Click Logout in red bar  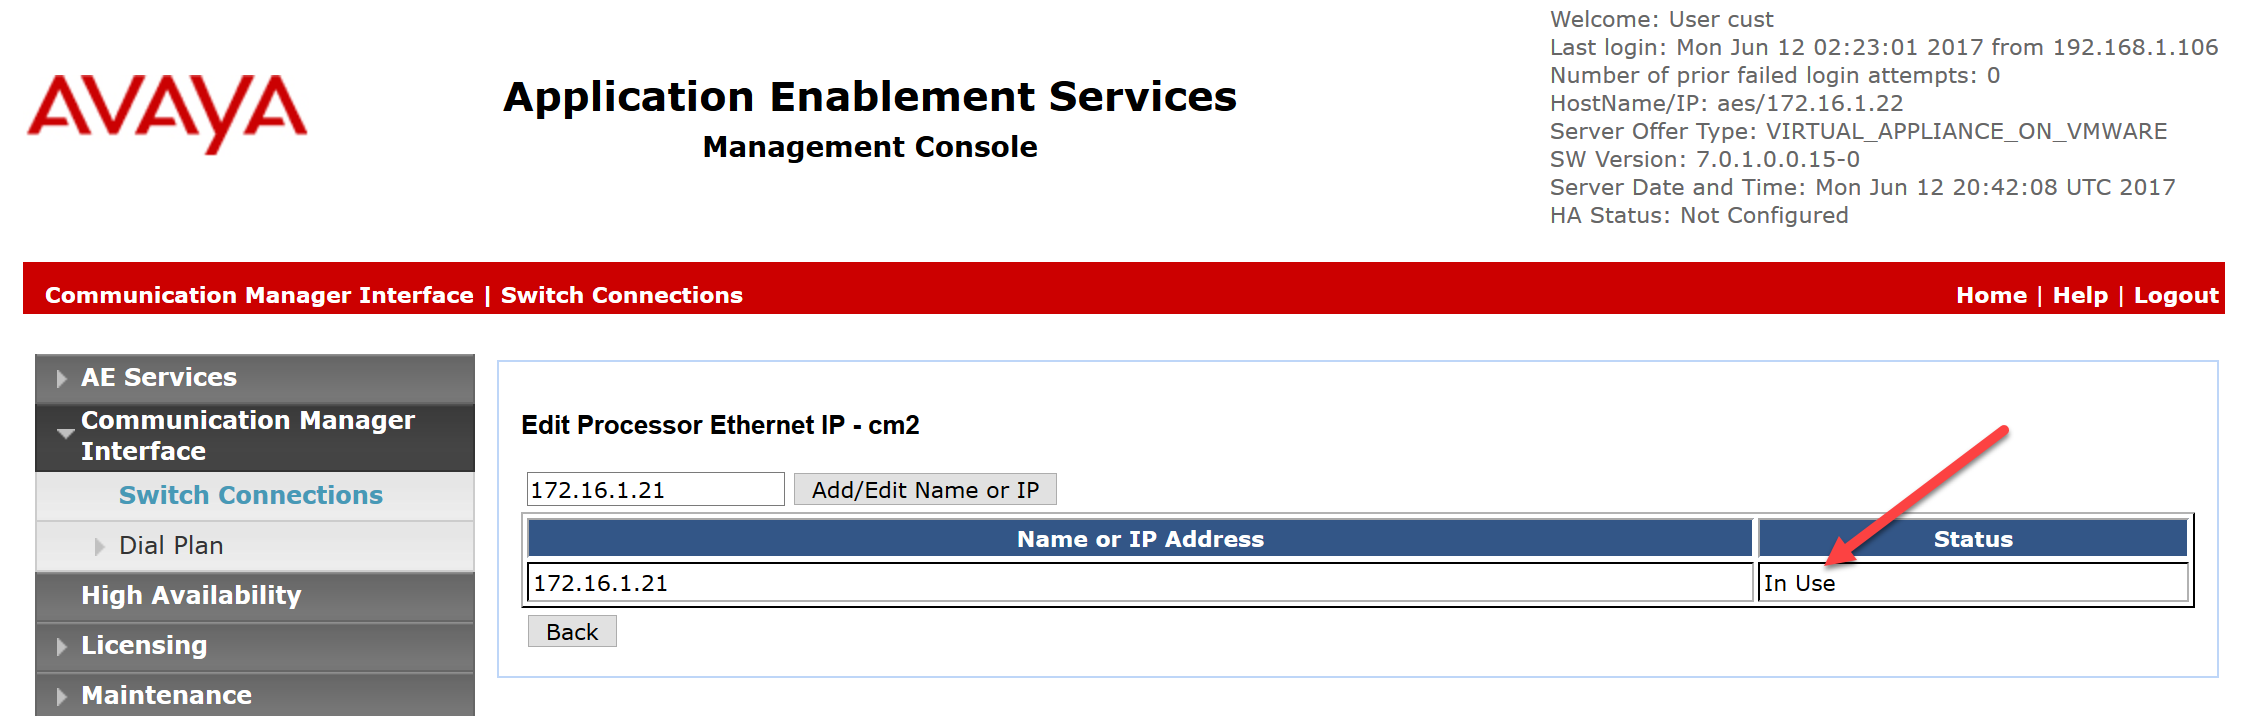pyautogui.click(x=2176, y=295)
